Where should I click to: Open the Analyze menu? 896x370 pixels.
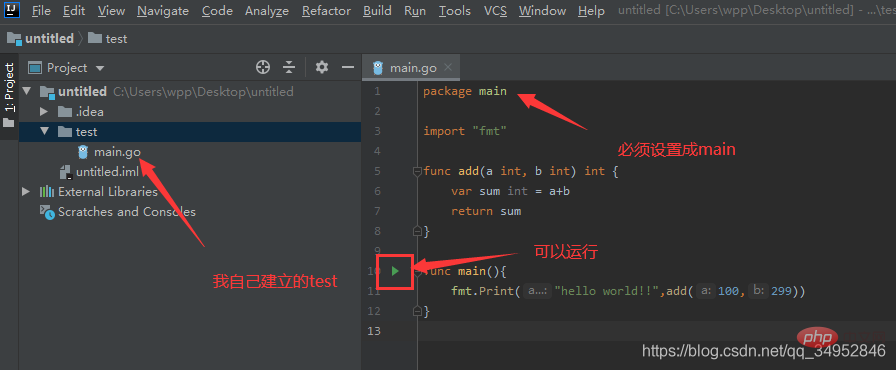coord(267,10)
